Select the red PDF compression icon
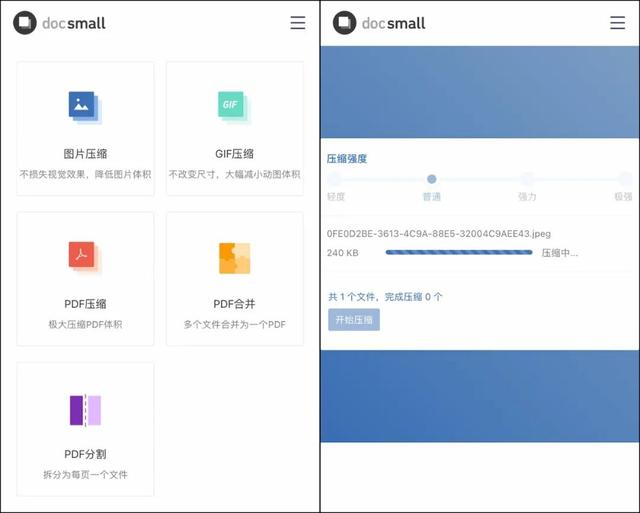 tap(85, 258)
